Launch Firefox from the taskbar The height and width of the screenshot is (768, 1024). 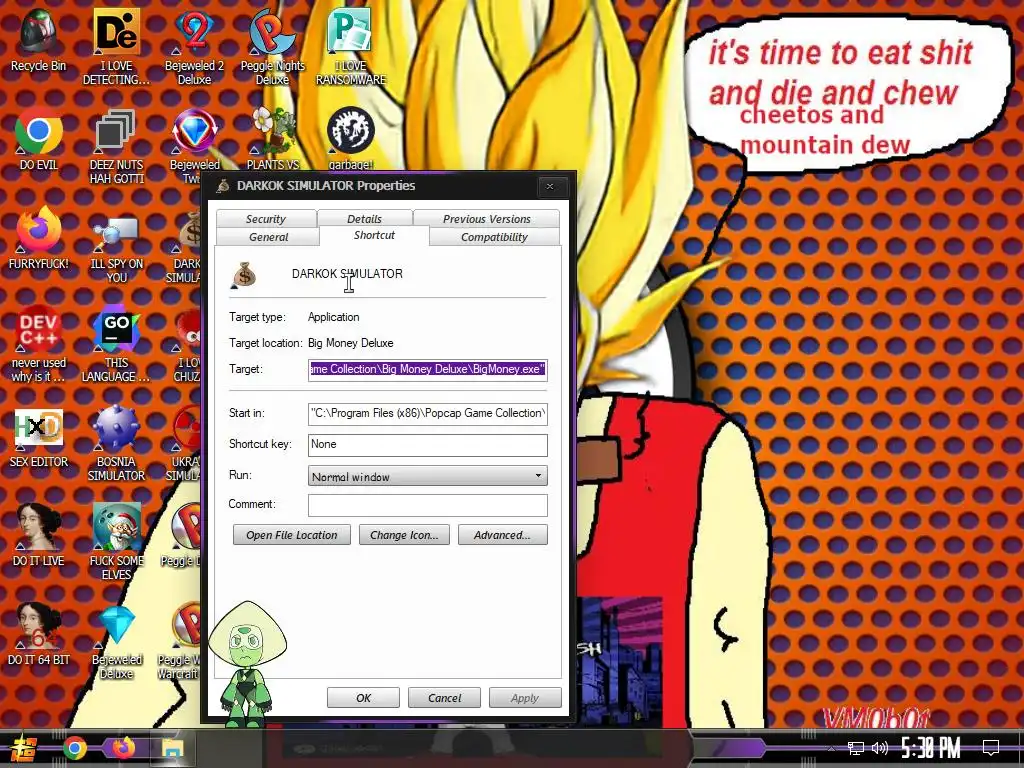123,748
